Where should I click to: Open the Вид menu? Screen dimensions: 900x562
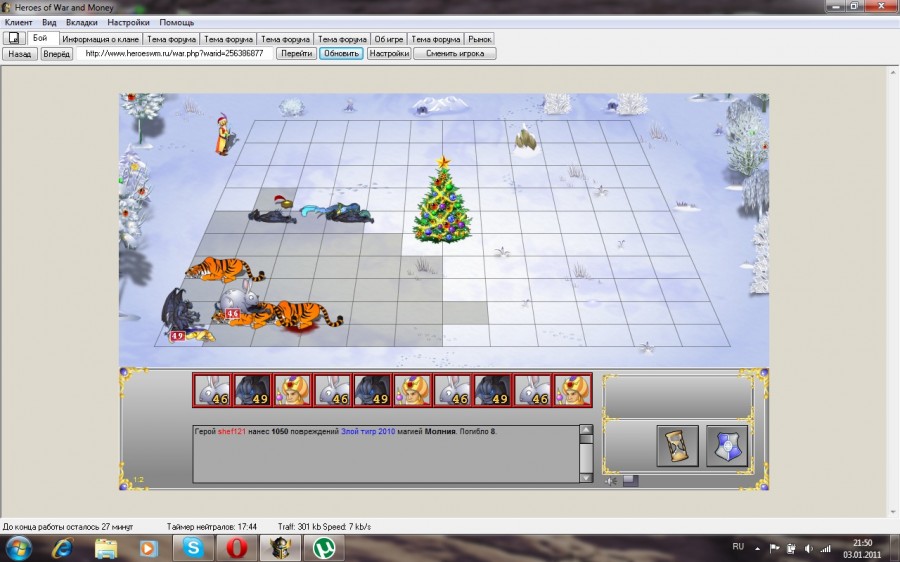(49, 22)
